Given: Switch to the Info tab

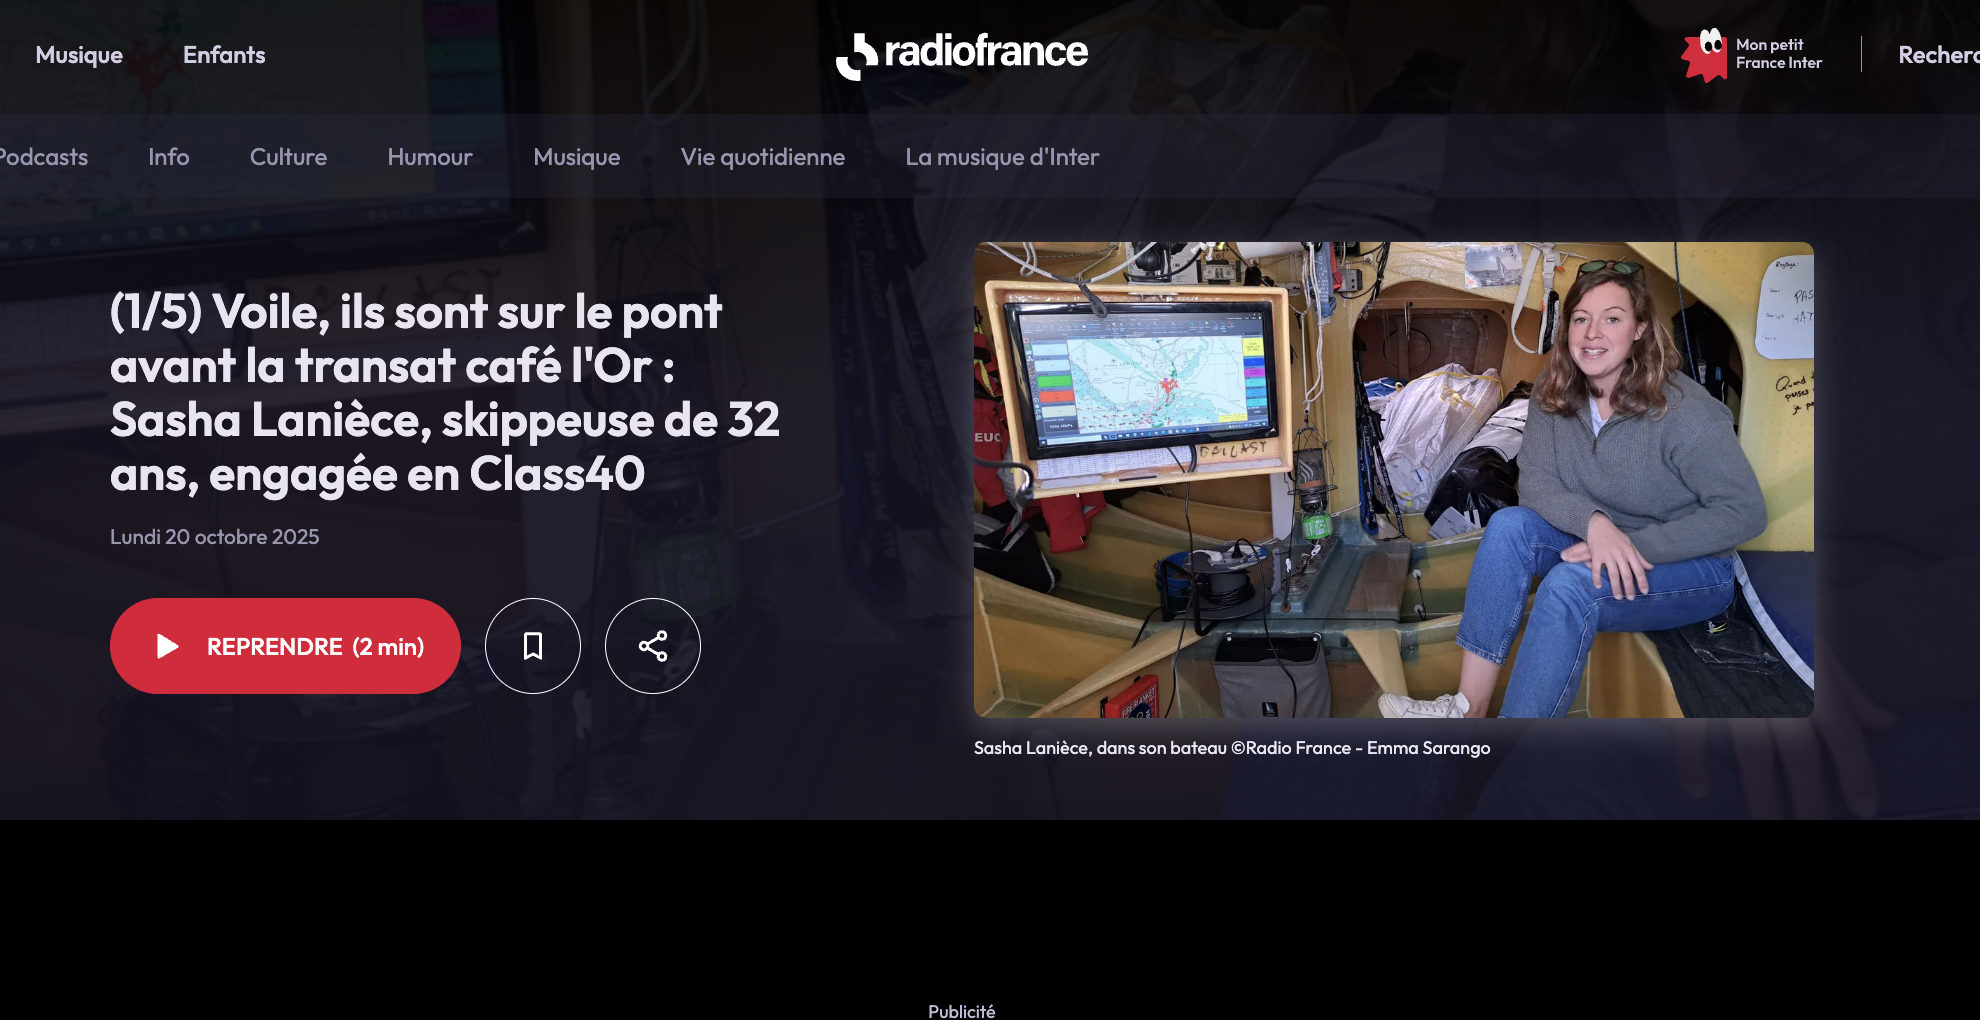Looking at the screenshot, I should click(x=169, y=157).
